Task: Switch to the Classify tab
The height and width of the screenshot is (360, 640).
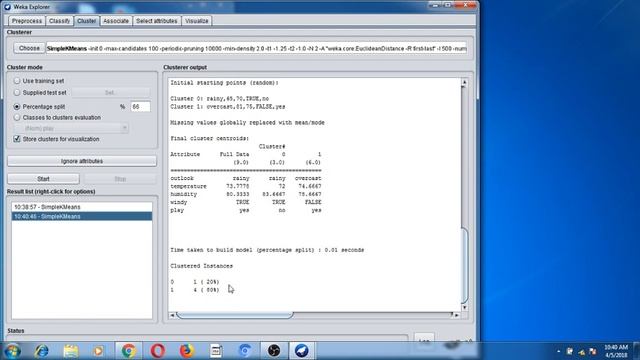Action: (x=60, y=21)
